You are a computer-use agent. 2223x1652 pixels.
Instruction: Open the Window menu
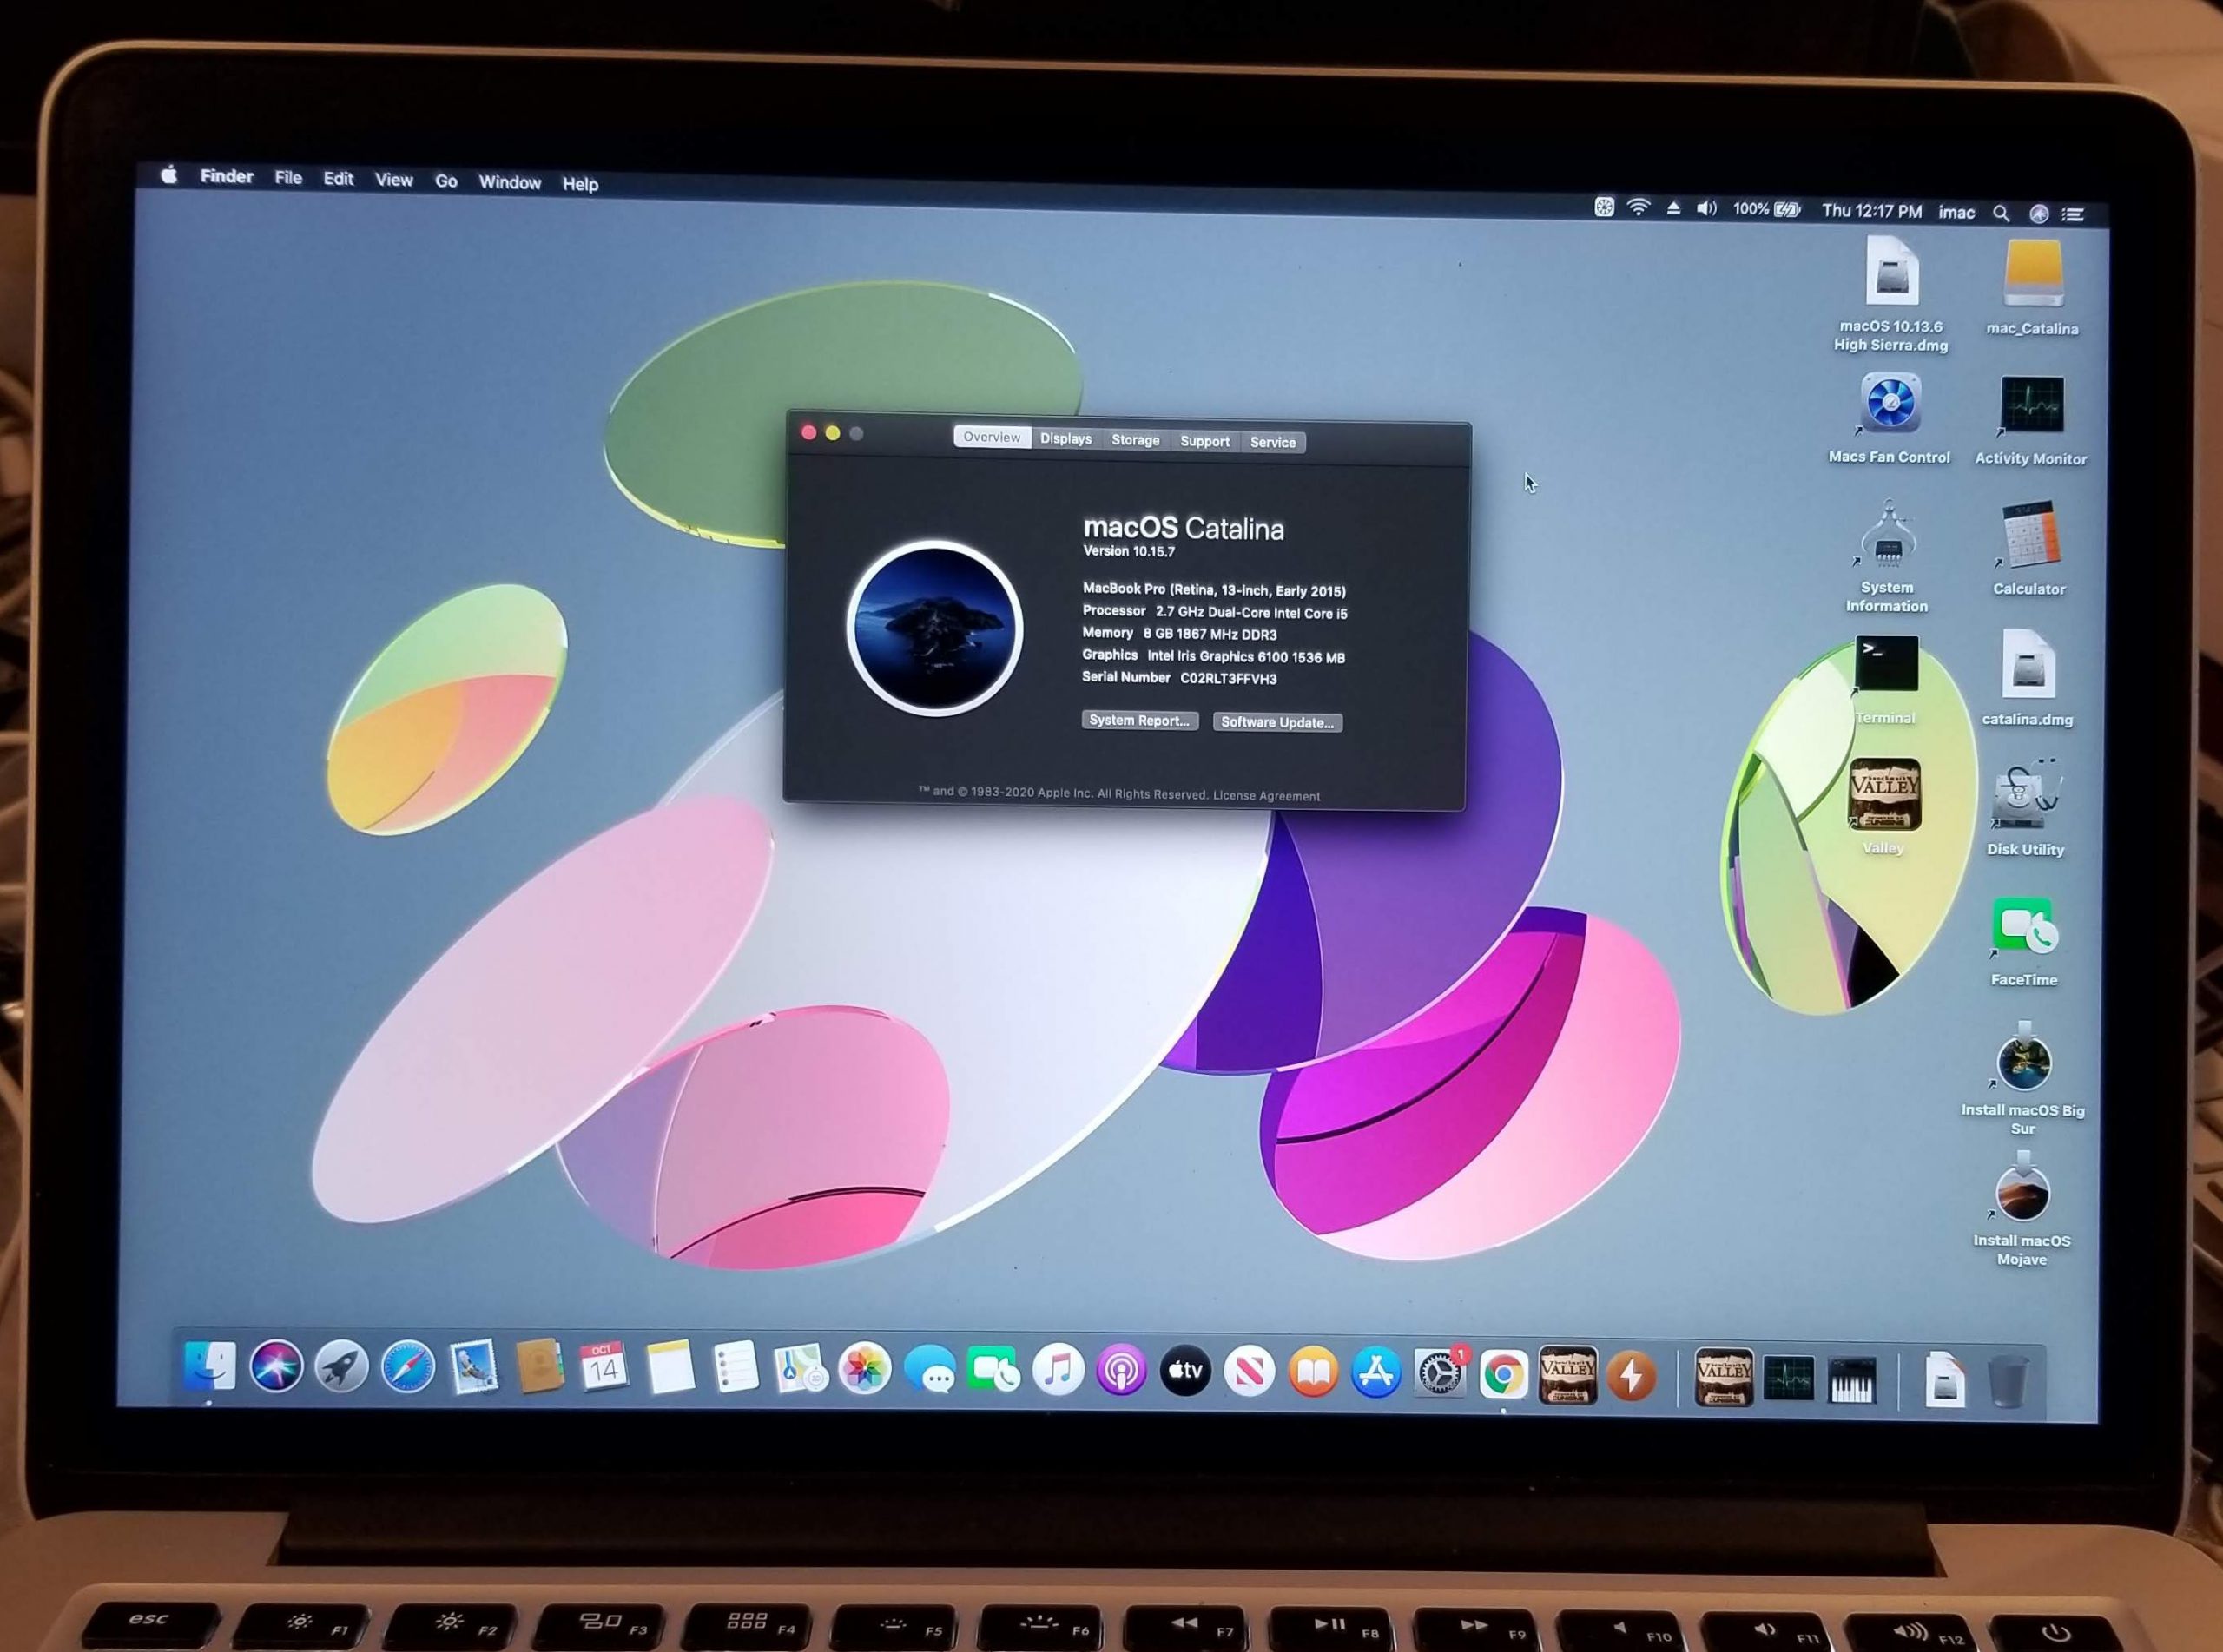pyautogui.click(x=510, y=182)
